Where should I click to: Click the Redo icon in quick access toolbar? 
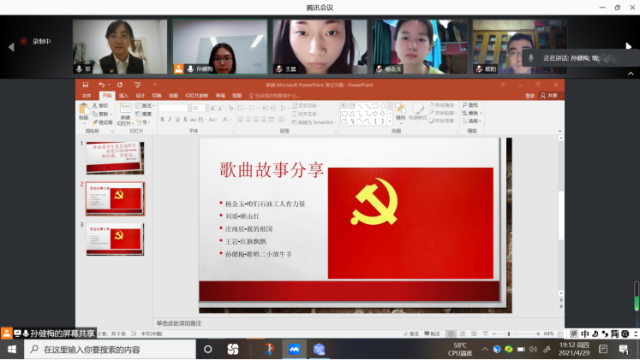coord(120,84)
